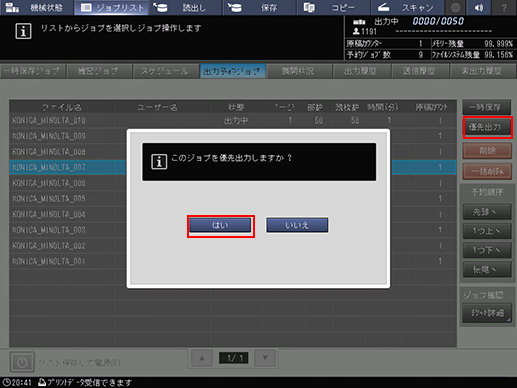The image size is (517, 388).
Task: Click the power off icon button
Action: coord(22,362)
